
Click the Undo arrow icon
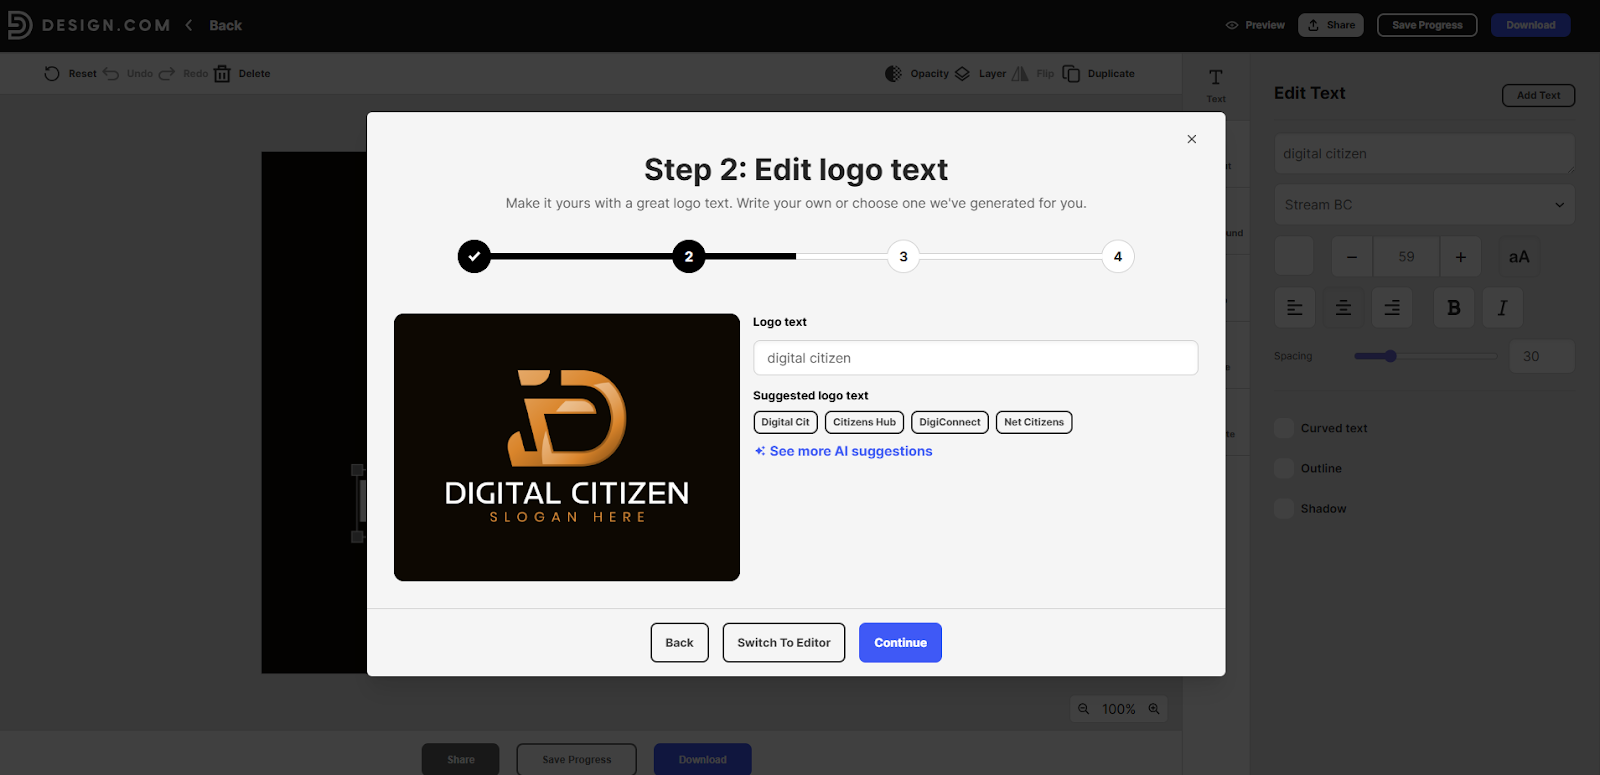coord(111,74)
